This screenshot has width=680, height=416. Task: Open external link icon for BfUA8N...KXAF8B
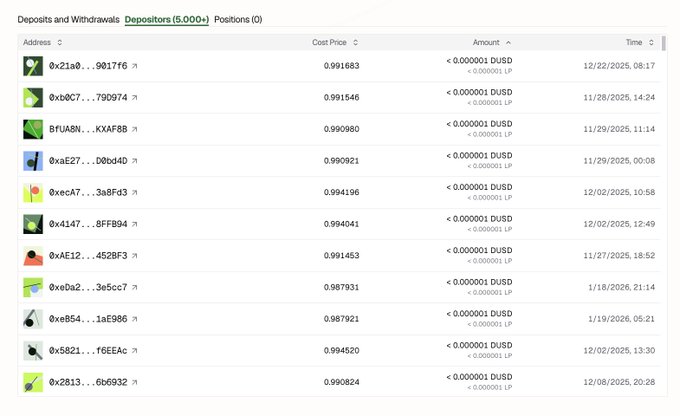coord(134,129)
